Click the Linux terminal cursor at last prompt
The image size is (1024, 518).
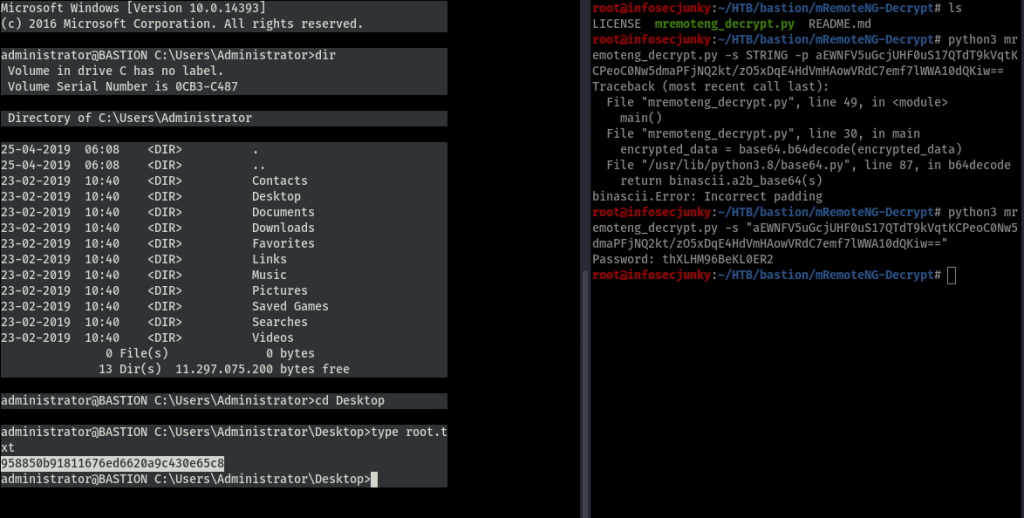coord(952,276)
